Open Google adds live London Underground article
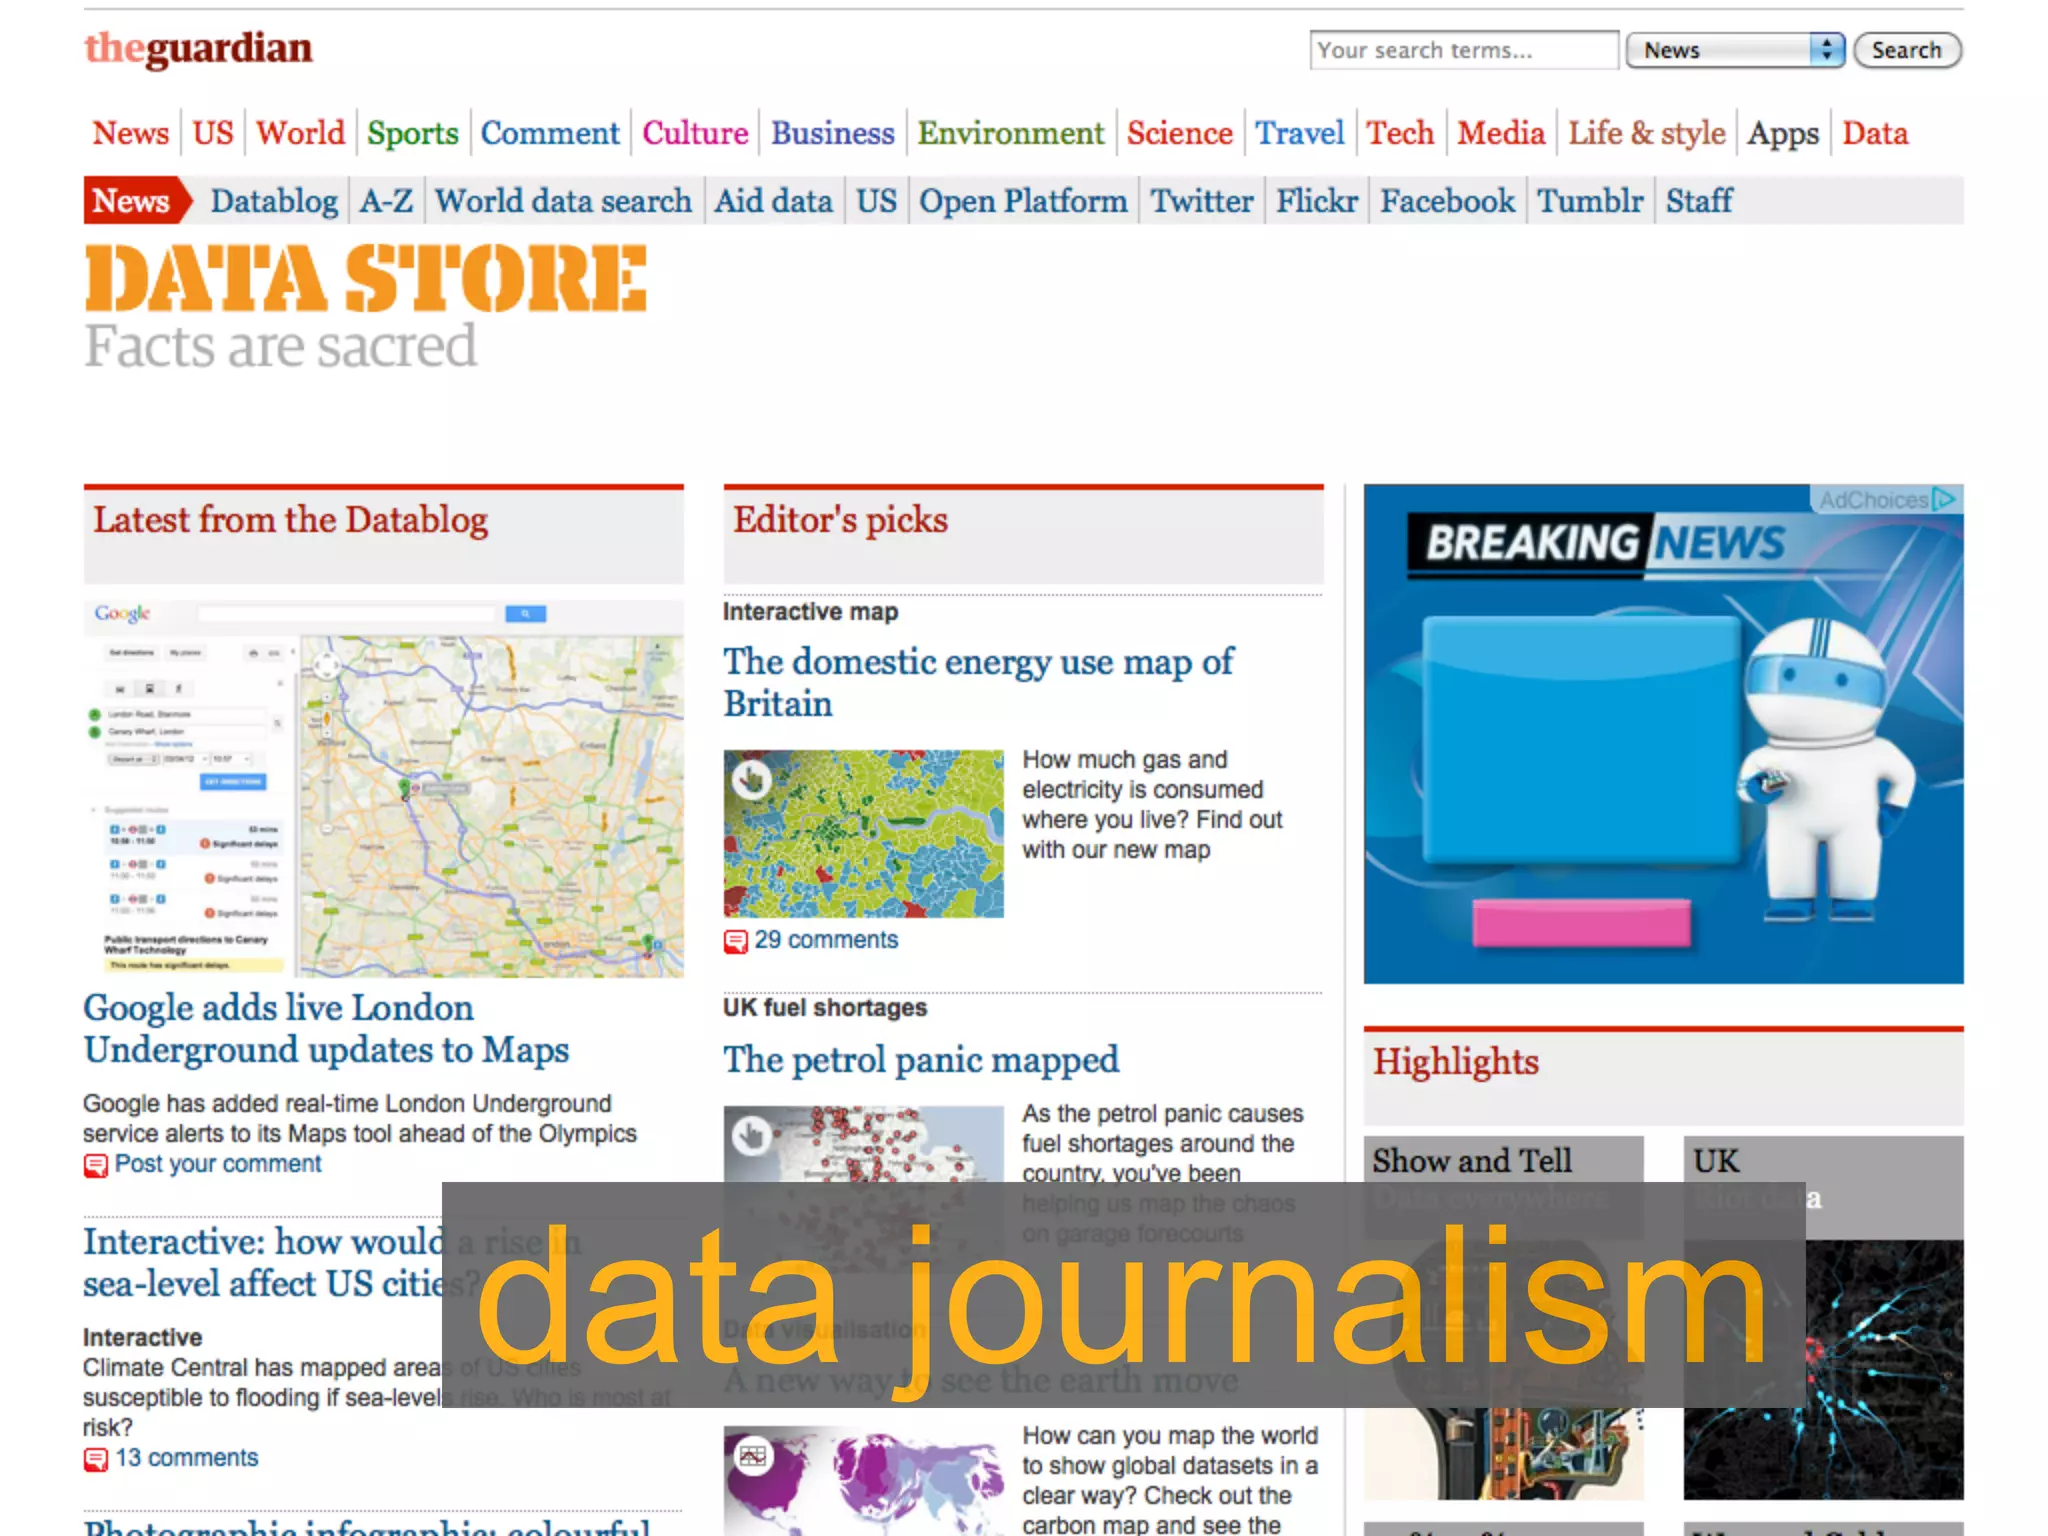This screenshot has height=1536, width=2048. click(x=326, y=1029)
